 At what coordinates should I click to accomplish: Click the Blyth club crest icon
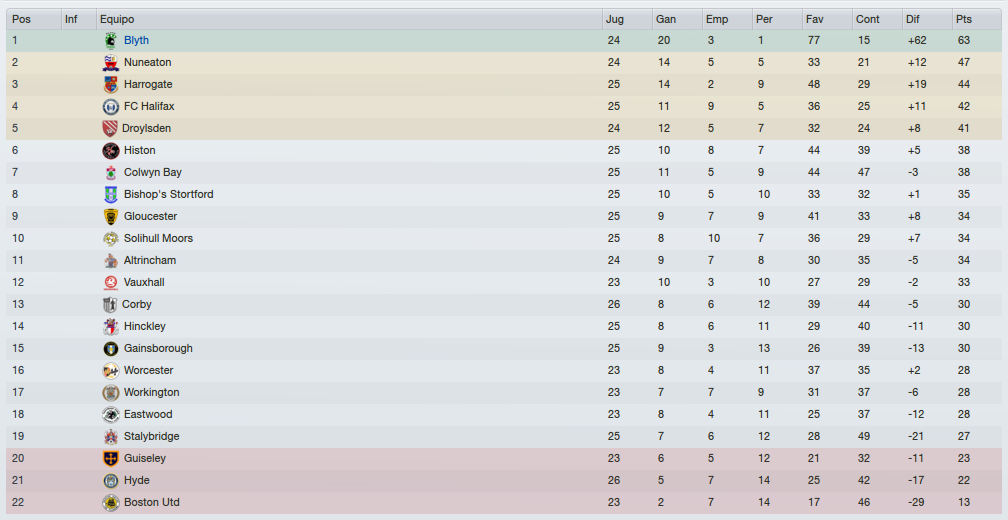coord(111,40)
